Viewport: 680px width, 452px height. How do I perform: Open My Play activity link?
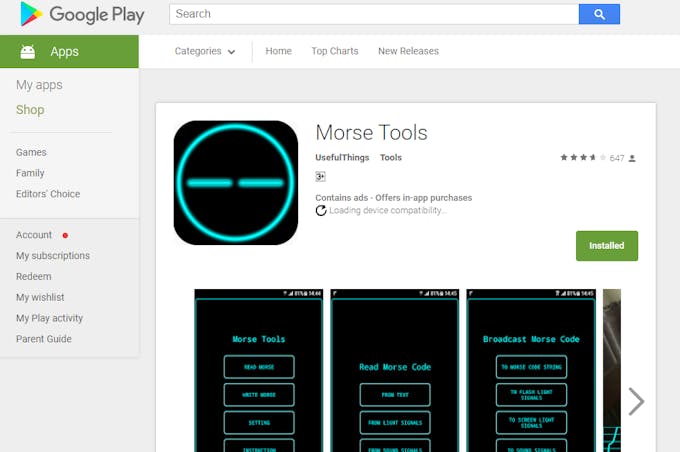coord(49,318)
